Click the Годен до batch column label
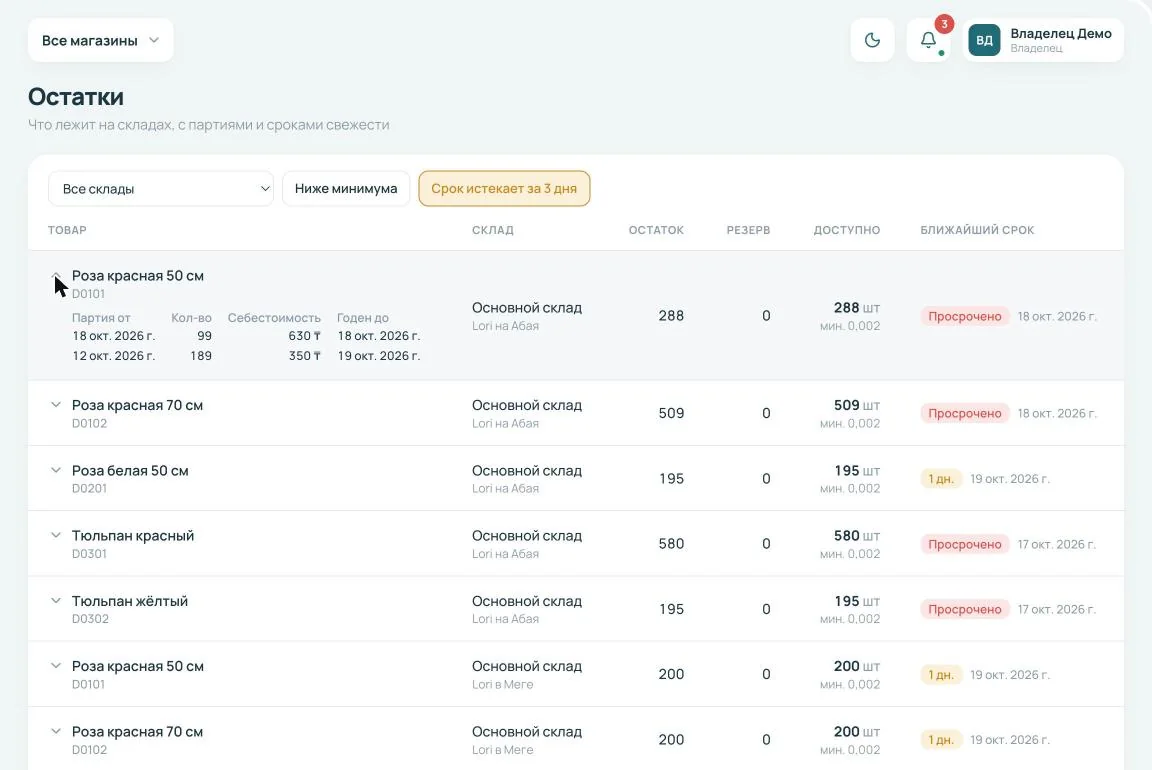Screen dimensions: 1152x770 (x=363, y=318)
